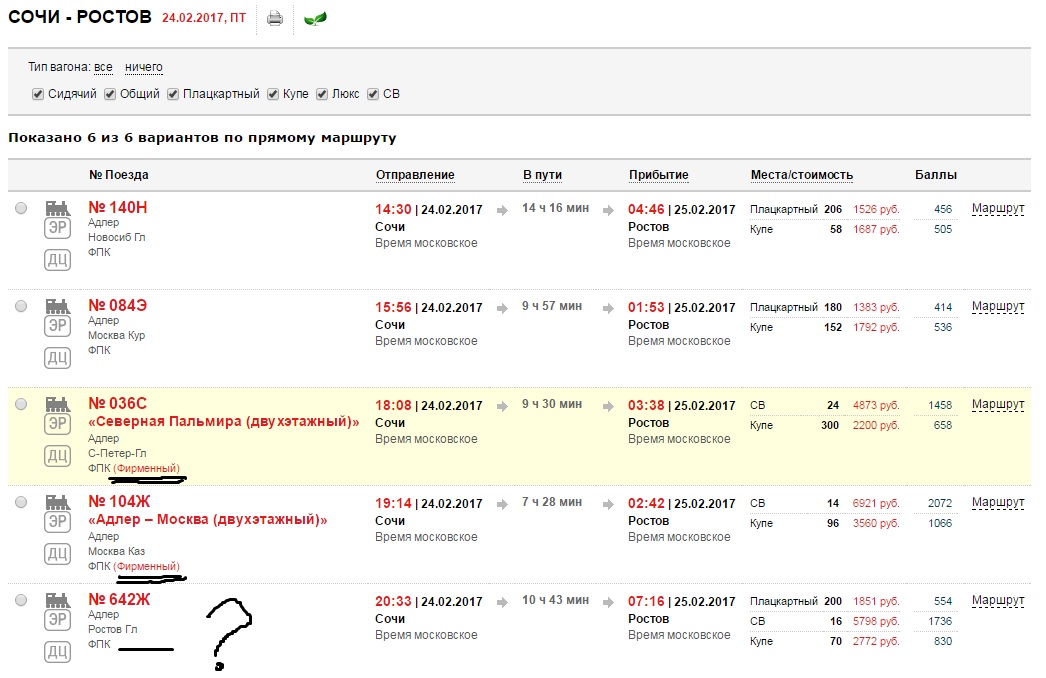Click 'все' to select all wagon types

103,67
